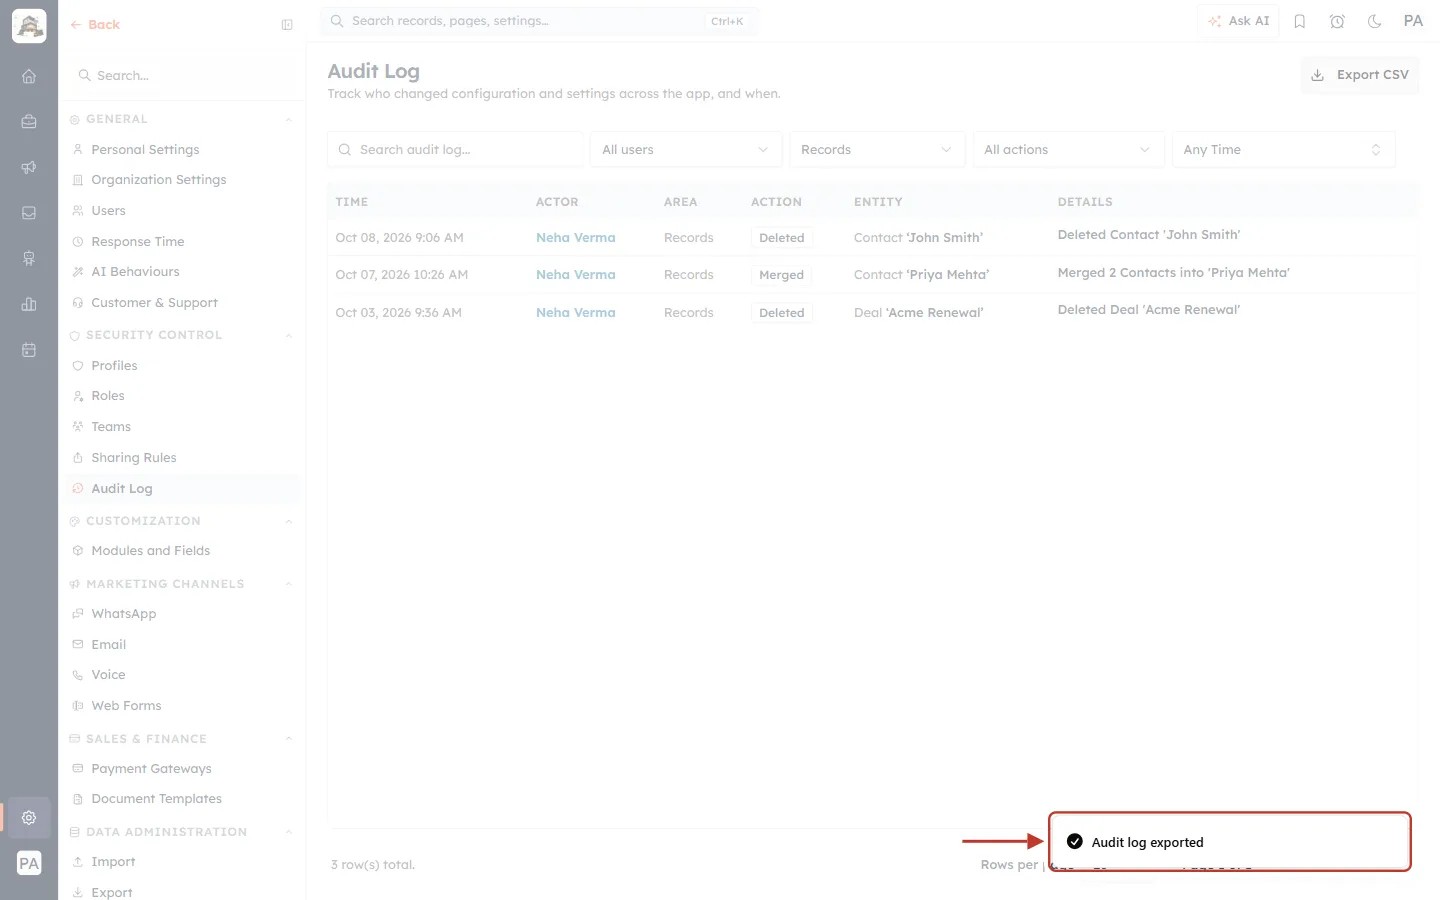This screenshot has height=900, width=1440.
Task: Select the 'Deleted Deal 'Acme Renewal'' details cell
Action: pyautogui.click(x=1149, y=310)
